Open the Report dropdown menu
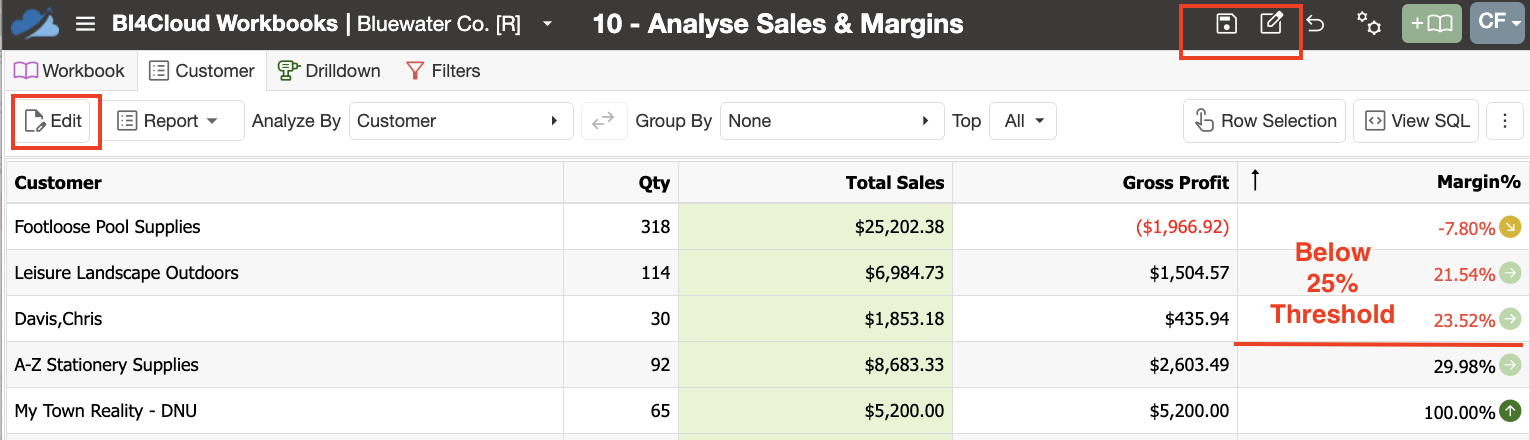The image size is (1530, 440). coord(176,121)
